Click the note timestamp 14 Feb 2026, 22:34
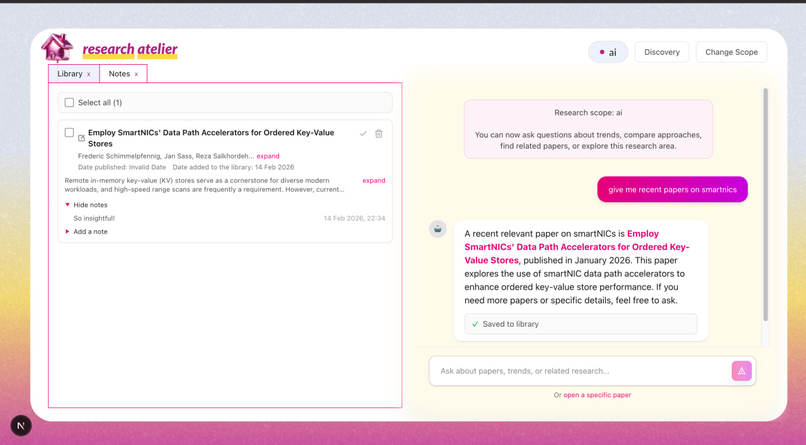The image size is (806, 445). pyautogui.click(x=354, y=218)
